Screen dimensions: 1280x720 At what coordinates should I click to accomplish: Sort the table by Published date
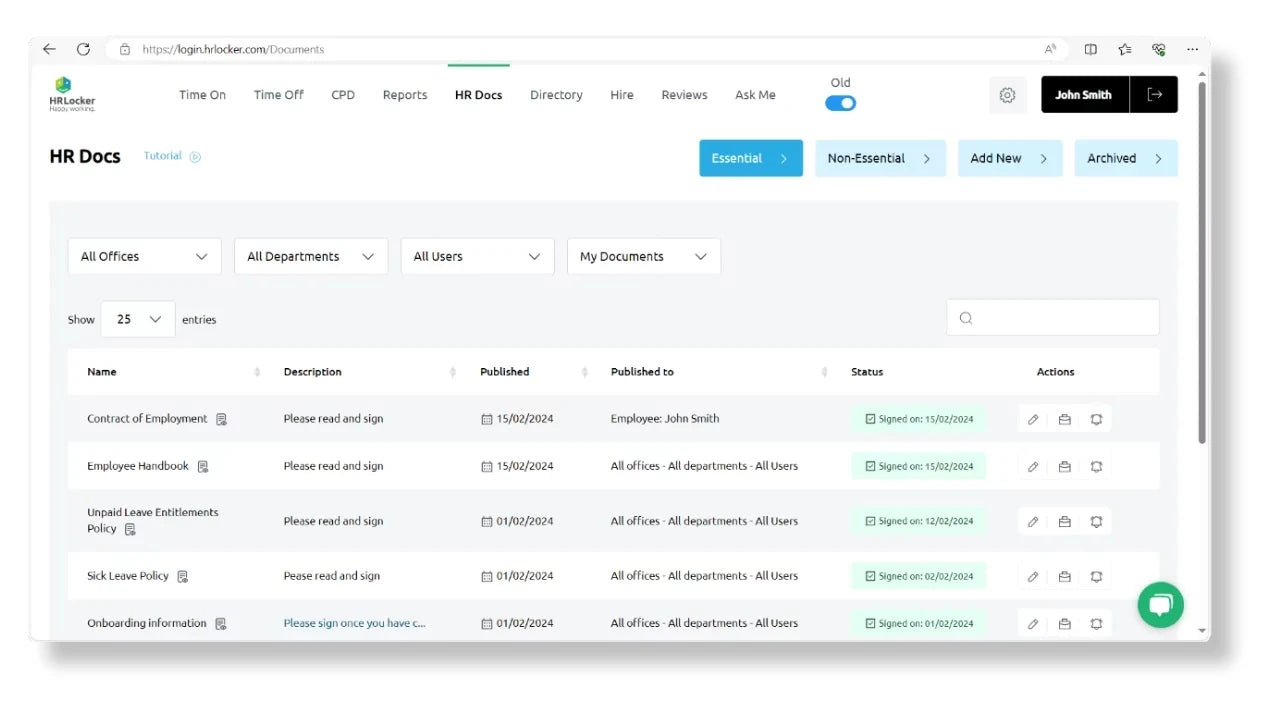(x=584, y=372)
